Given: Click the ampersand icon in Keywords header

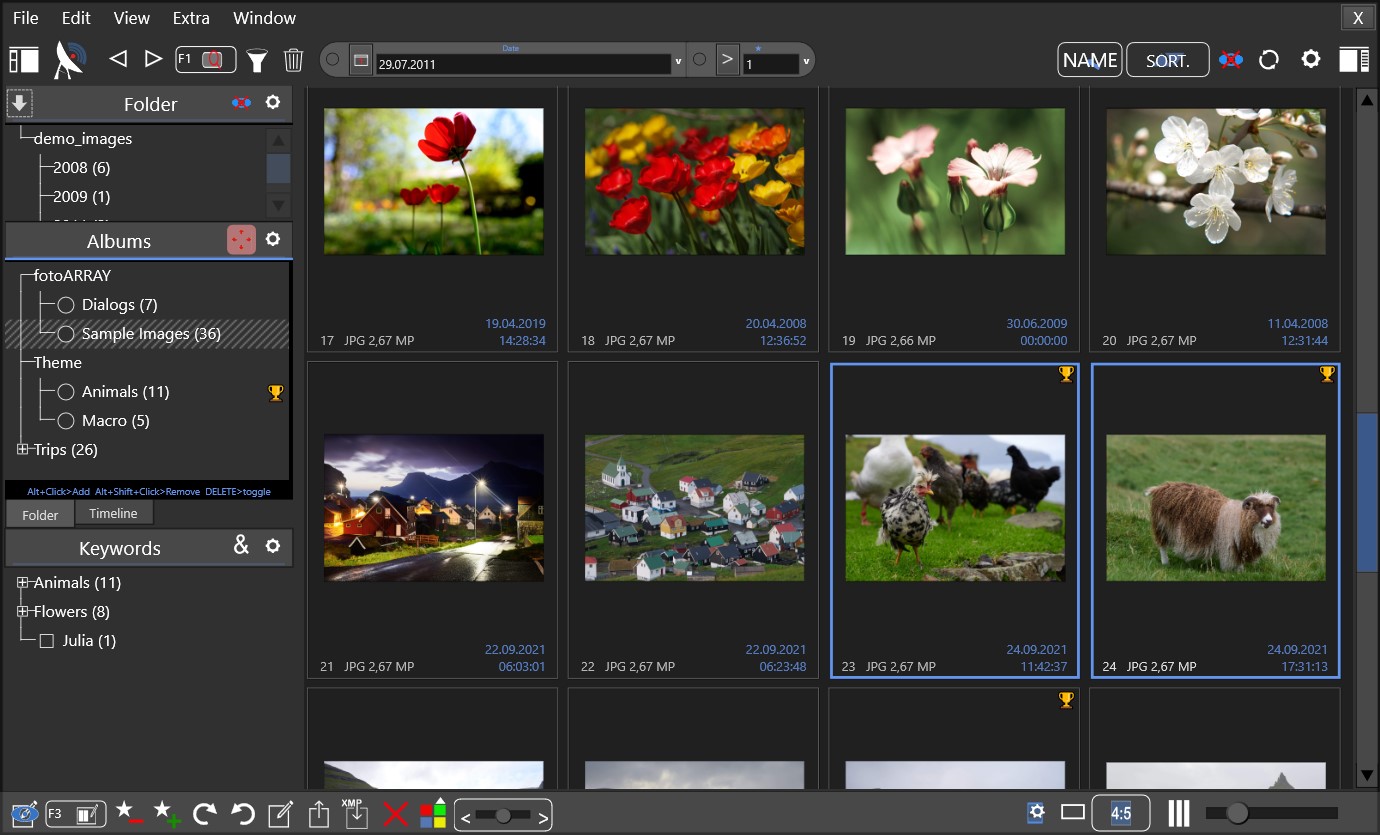Looking at the screenshot, I should (x=241, y=545).
